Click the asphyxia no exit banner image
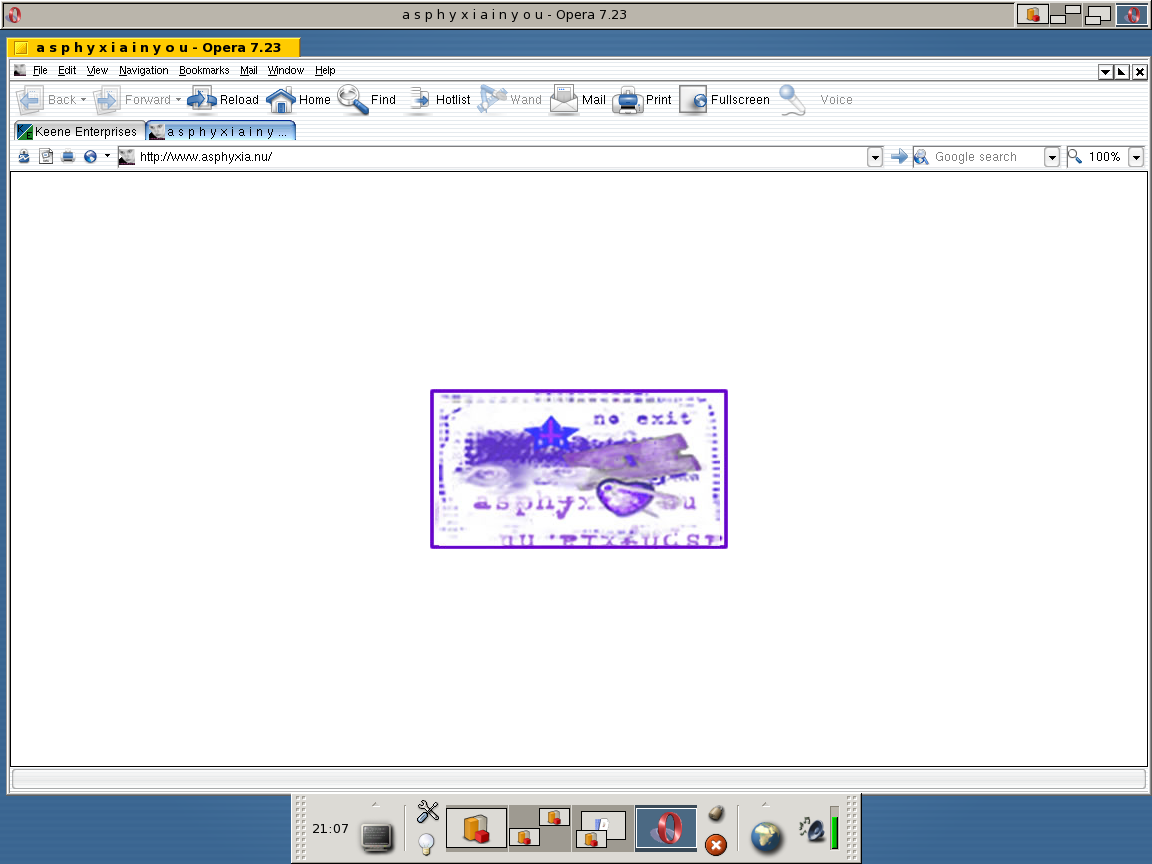 pyautogui.click(x=579, y=469)
